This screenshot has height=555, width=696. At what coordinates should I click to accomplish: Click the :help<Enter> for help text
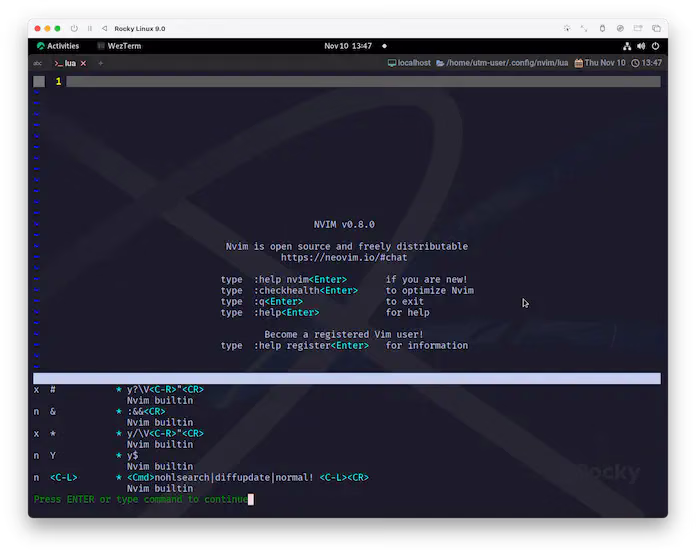tap(286, 312)
